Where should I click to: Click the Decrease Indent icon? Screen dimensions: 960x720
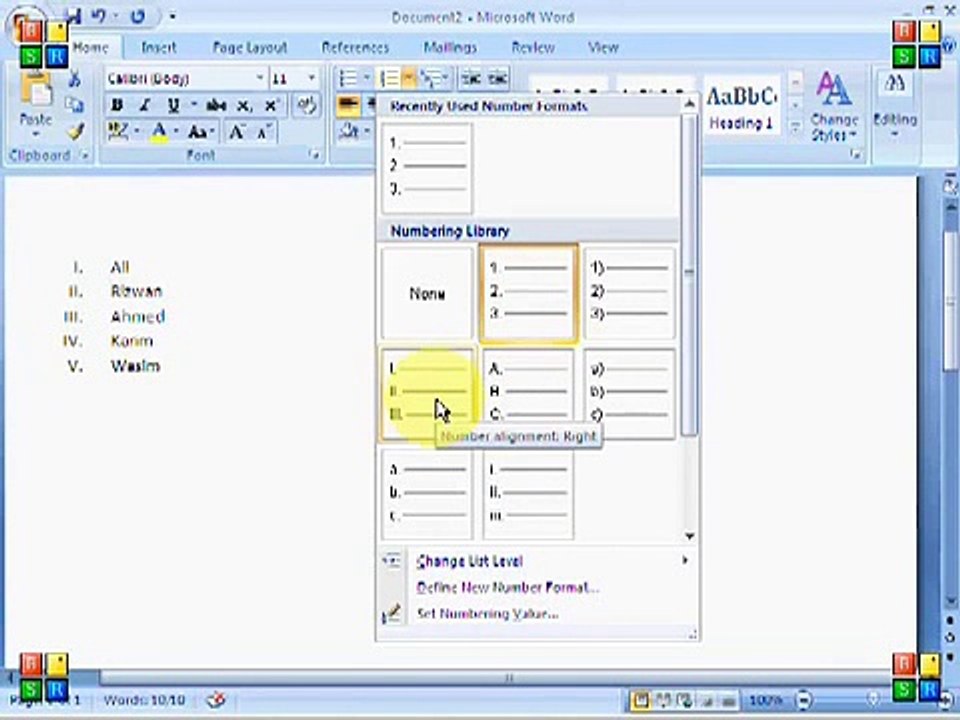tap(471, 78)
